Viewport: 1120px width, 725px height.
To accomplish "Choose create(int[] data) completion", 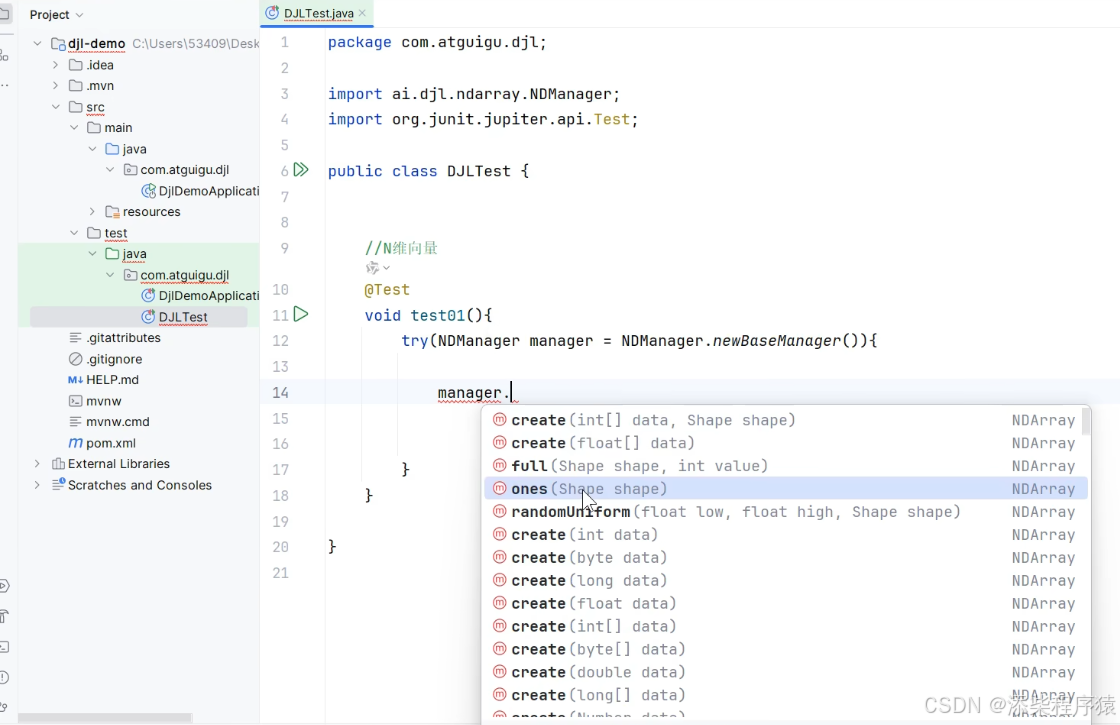I will click(x=786, y=626).
